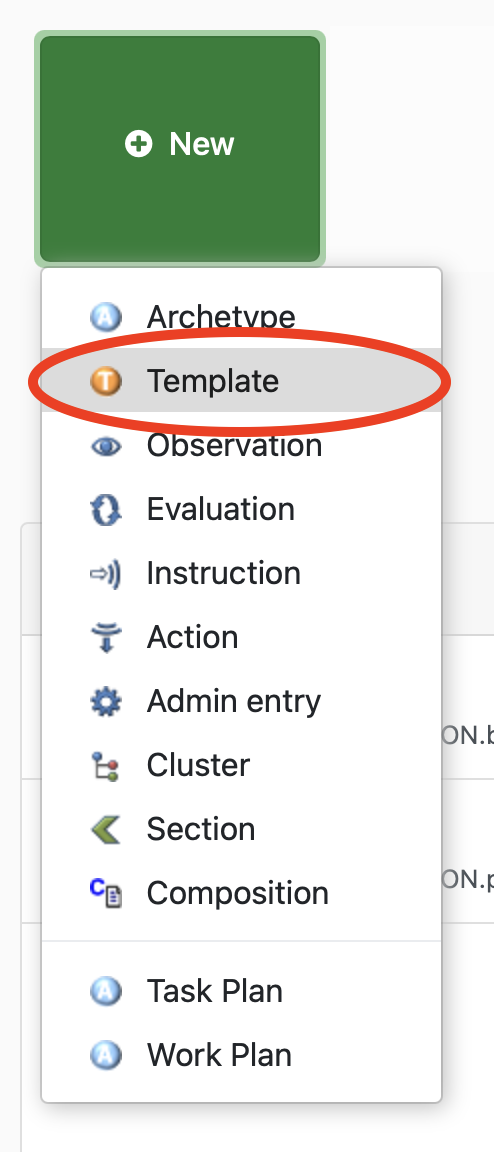Click the plus icon on New button
Image resolution: width=494 pixels, height=1152 pixels.
pos(138,144)
